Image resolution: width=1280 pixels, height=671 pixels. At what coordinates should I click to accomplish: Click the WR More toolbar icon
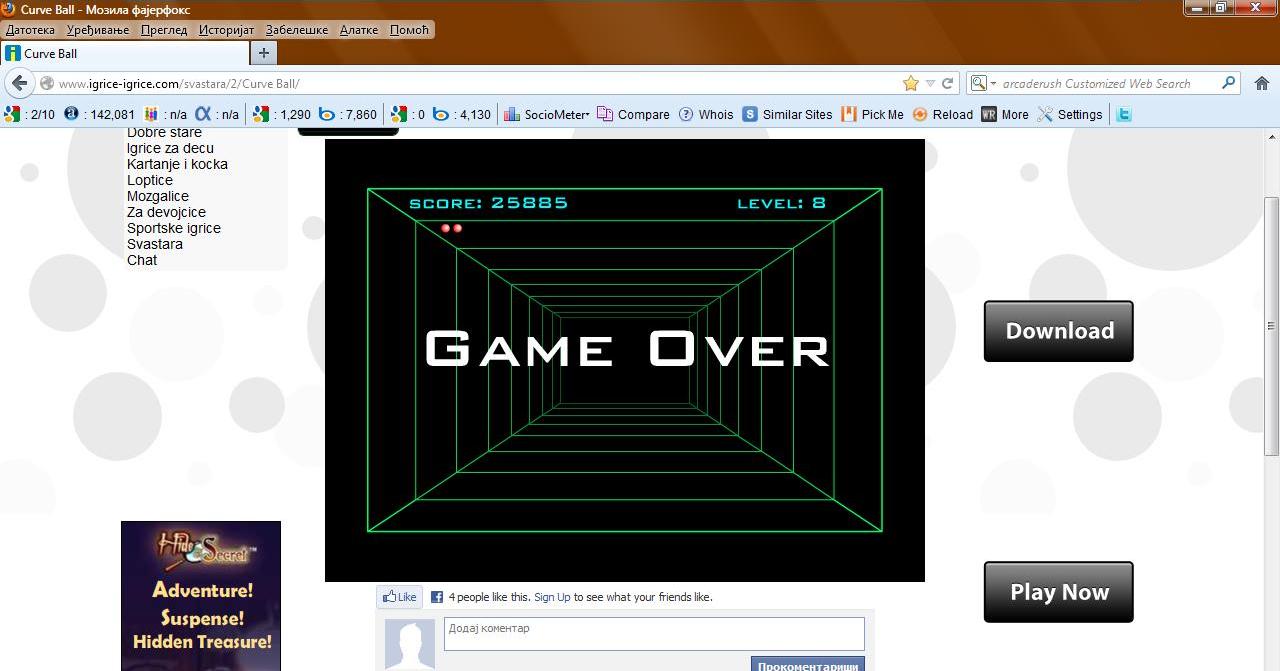(x=1005, y=114)
